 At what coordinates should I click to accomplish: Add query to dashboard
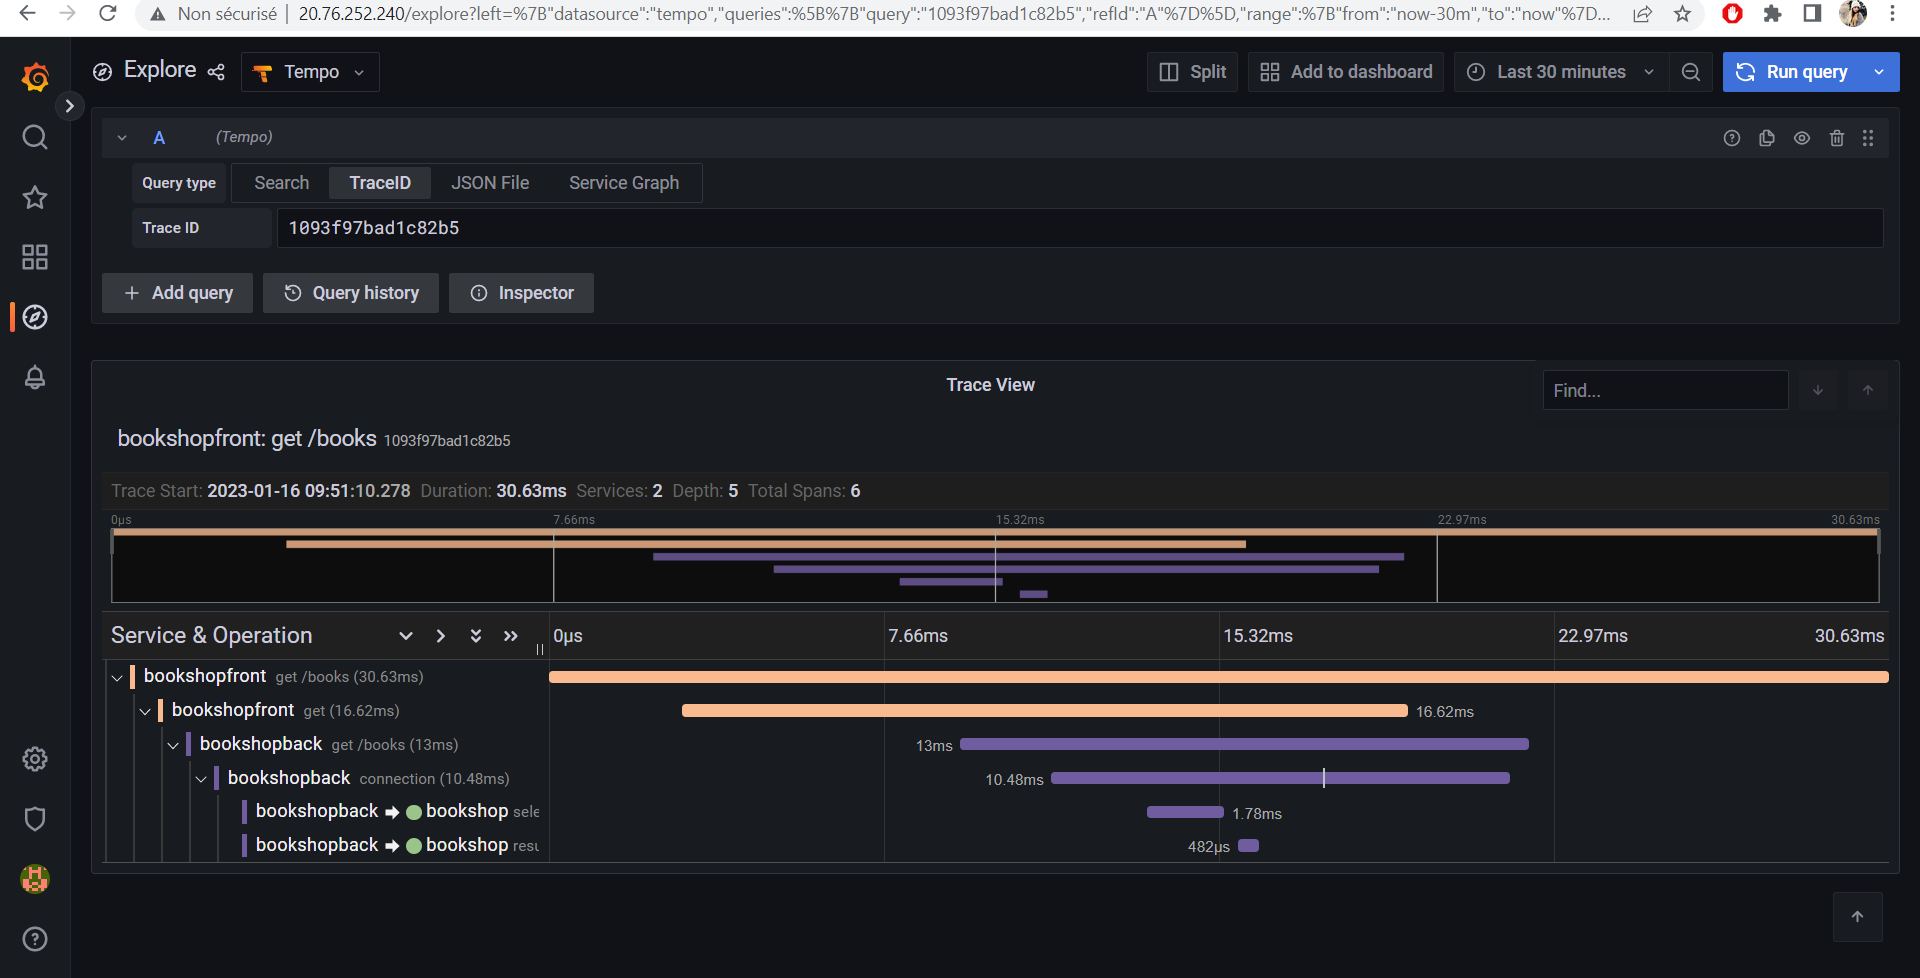pyautogui.click(x=1346, y=72)
